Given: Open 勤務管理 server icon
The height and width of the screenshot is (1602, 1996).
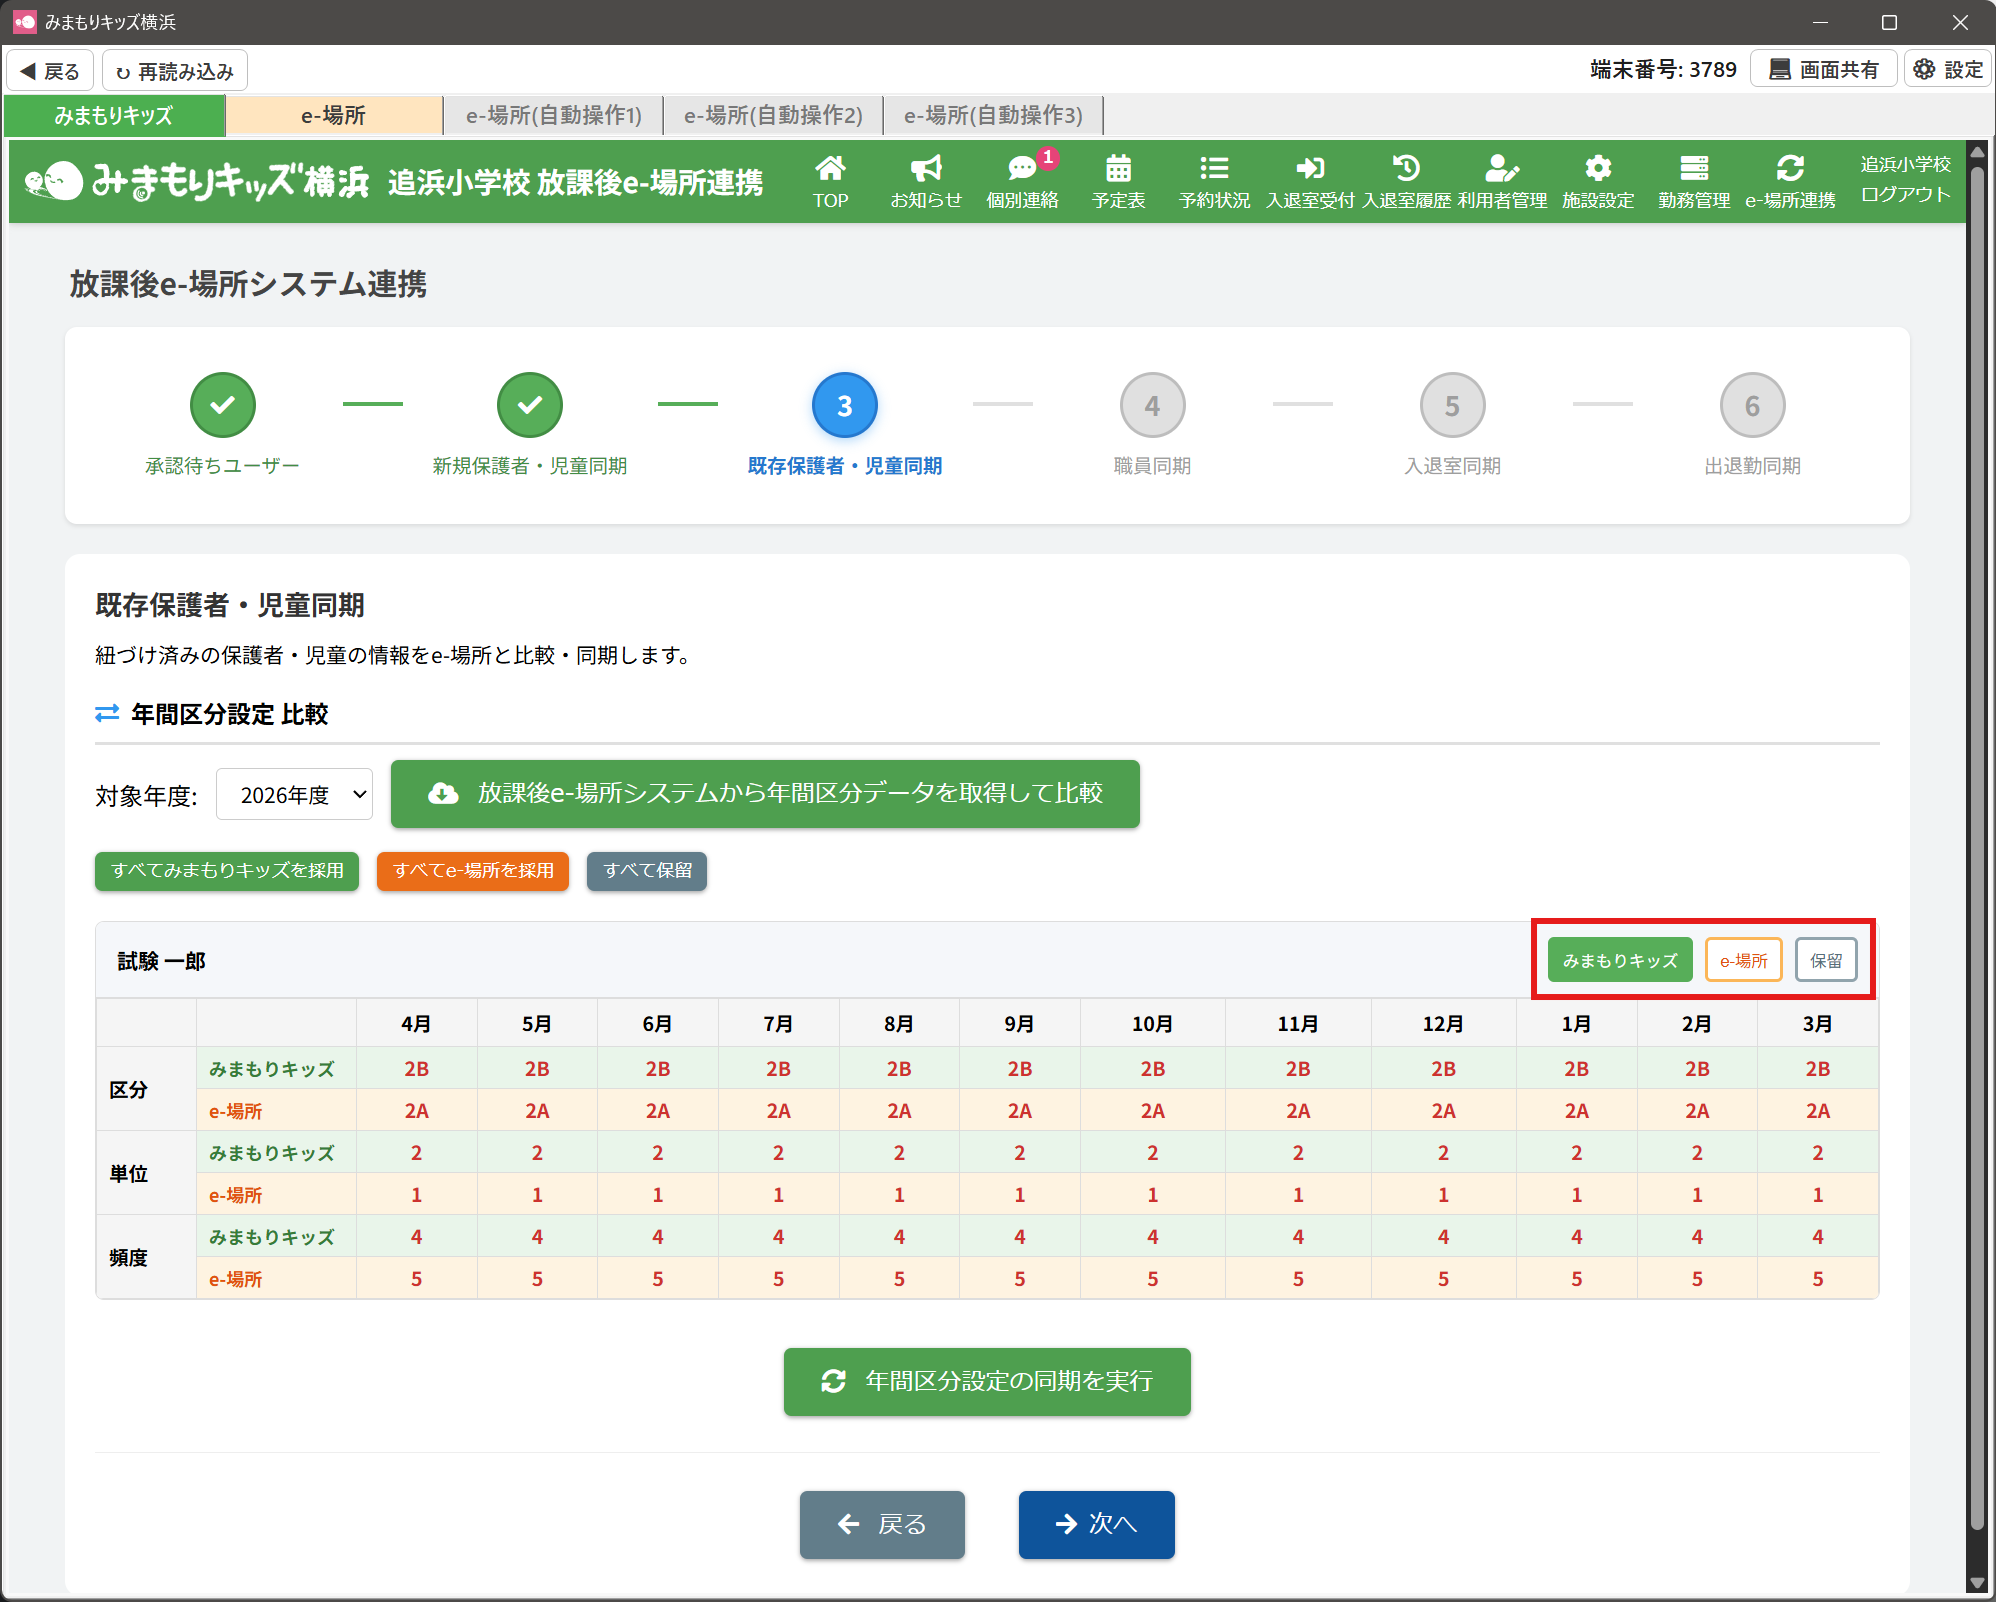Looking at the screenshot, I should point(1694,181).
